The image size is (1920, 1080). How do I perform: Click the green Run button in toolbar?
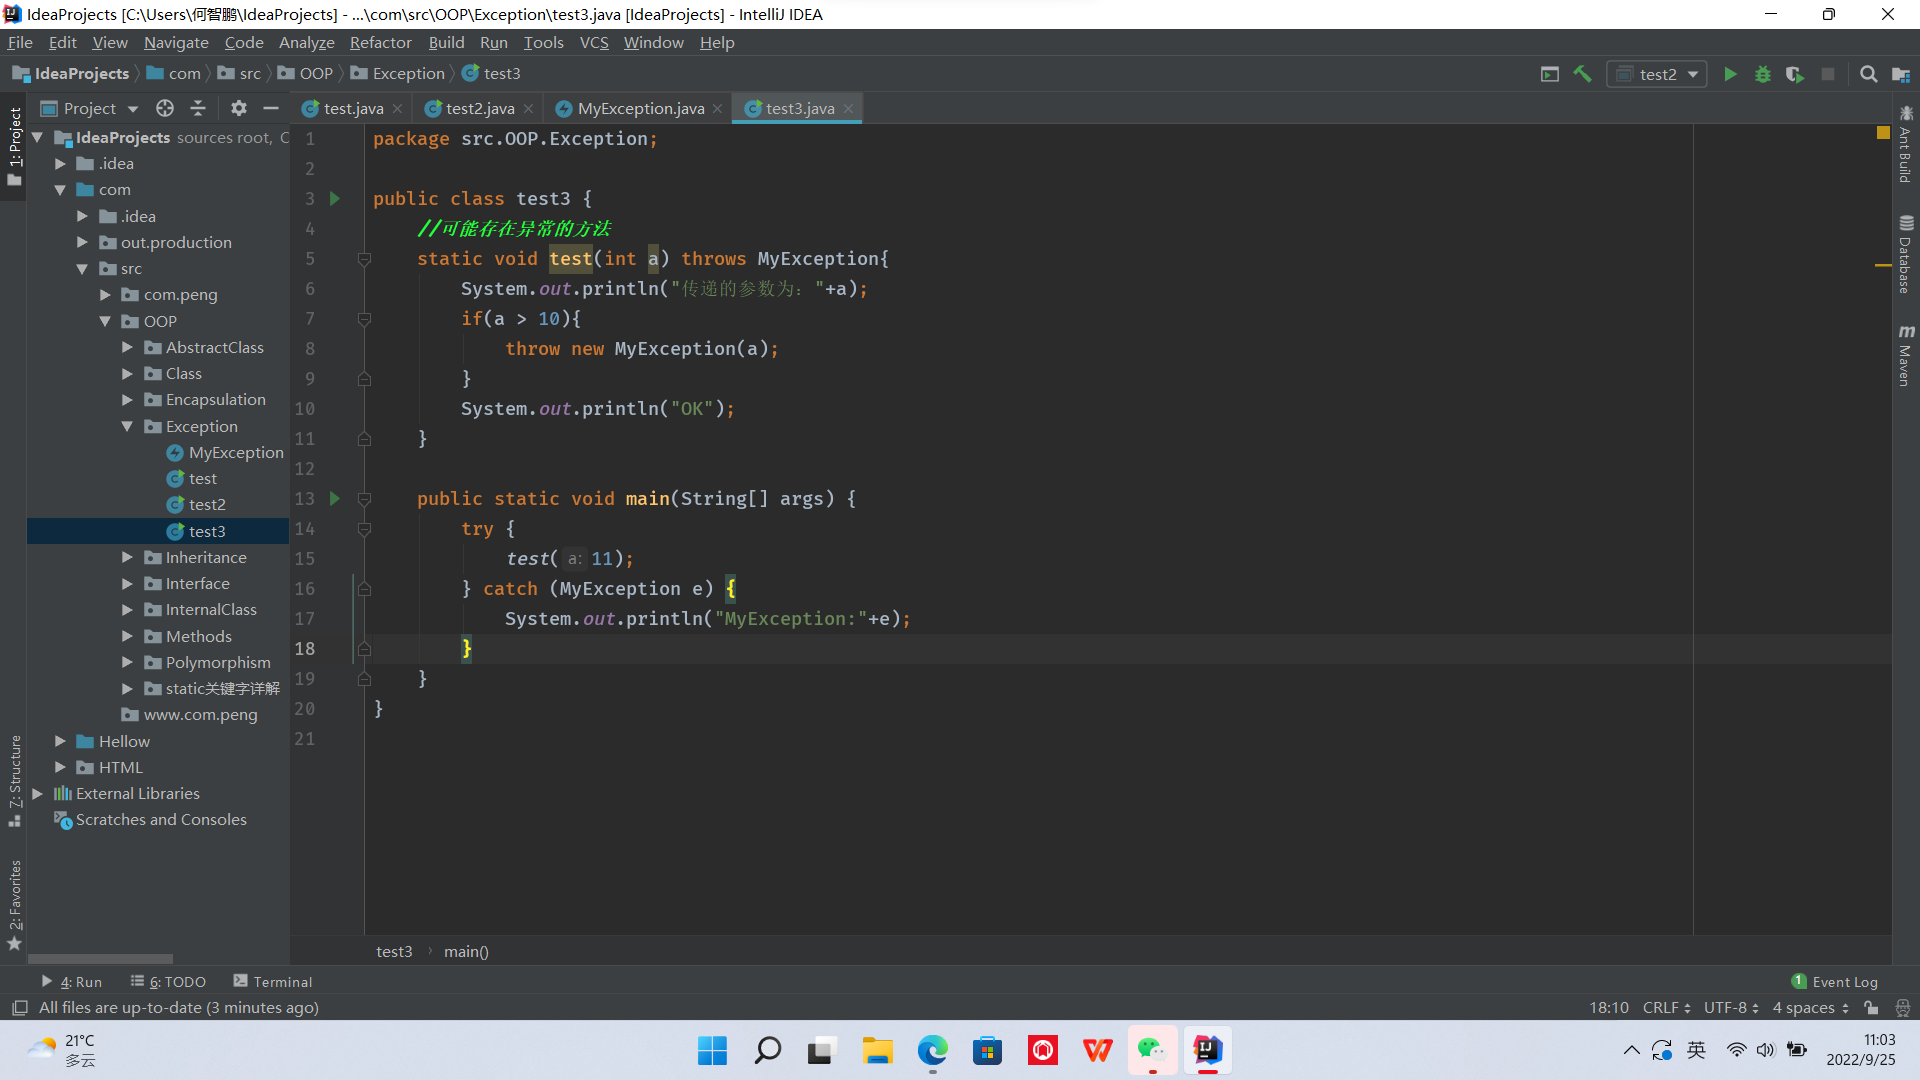[x=1730, y=74]
